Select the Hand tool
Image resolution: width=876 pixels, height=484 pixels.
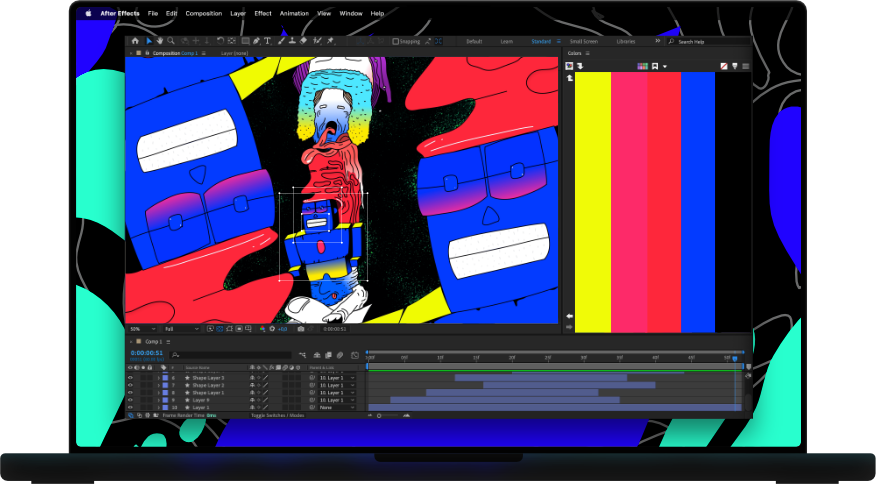(160, 41)
